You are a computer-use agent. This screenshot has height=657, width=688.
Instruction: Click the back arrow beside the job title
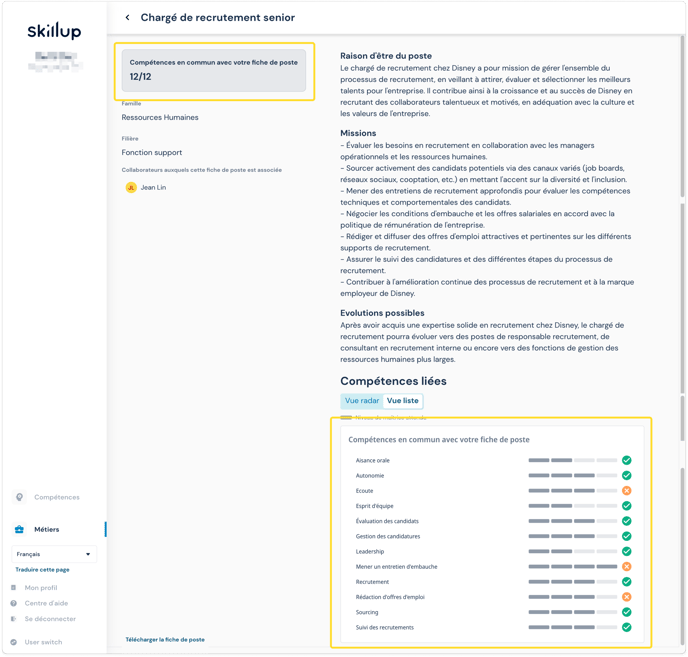(x=127, y=18)
